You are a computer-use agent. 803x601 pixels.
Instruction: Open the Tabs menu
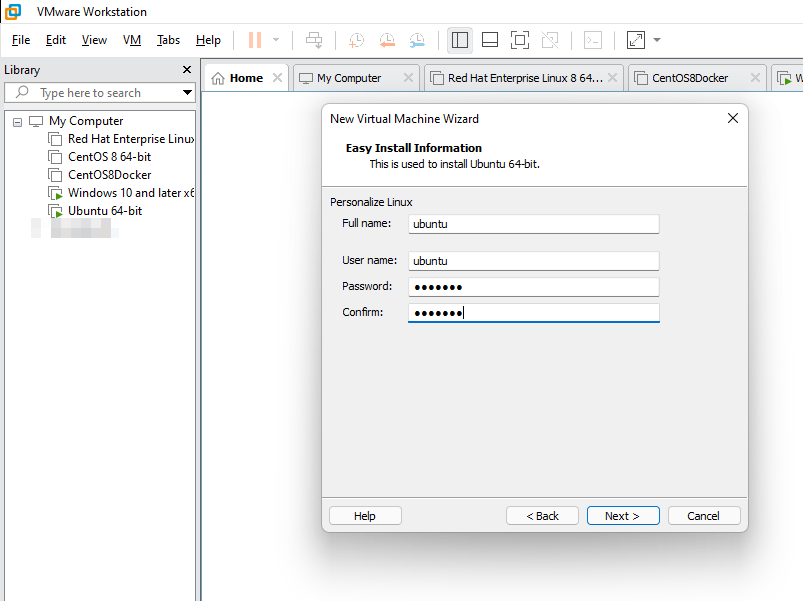coord(168,40)
